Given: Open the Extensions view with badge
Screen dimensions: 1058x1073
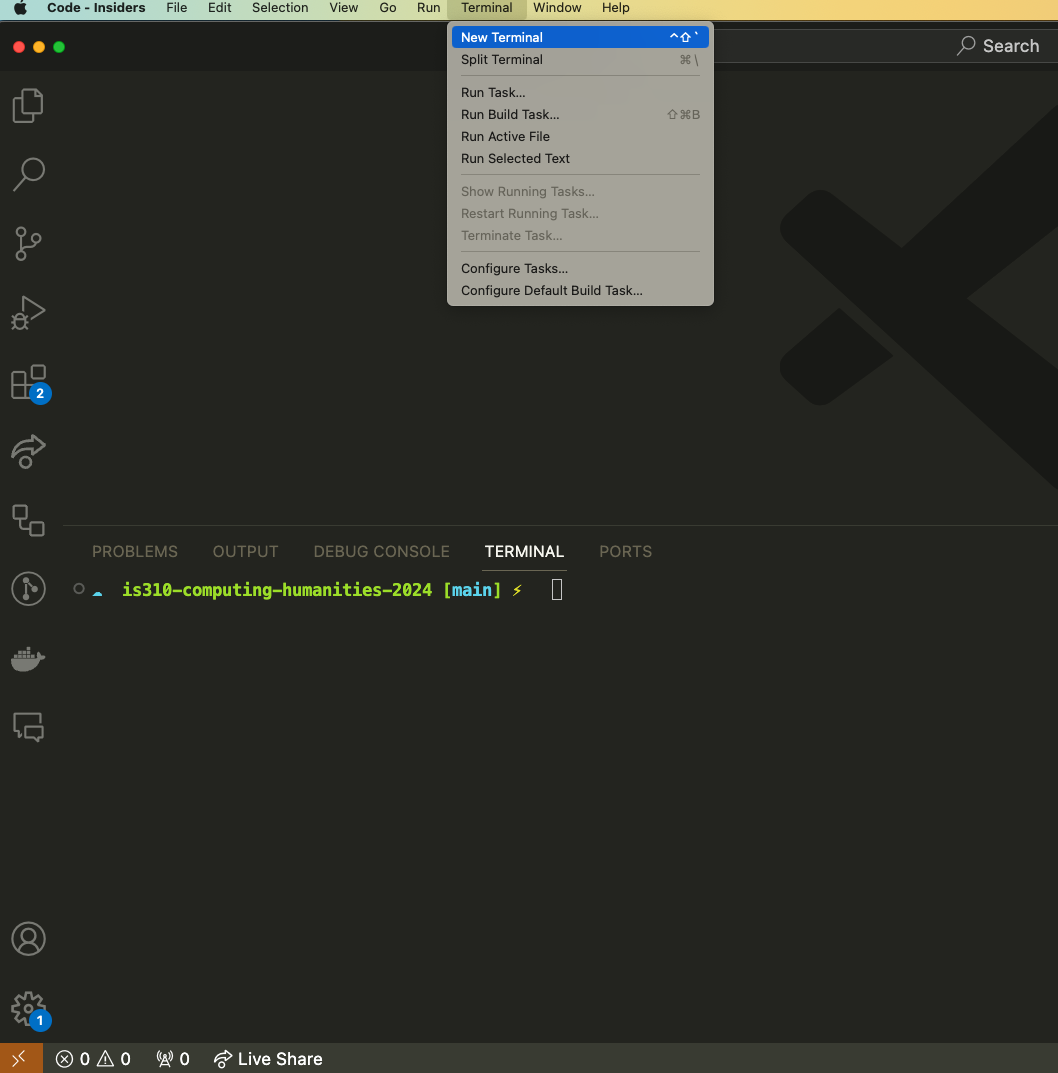Looking at the screenshot, I should (28, 382).
